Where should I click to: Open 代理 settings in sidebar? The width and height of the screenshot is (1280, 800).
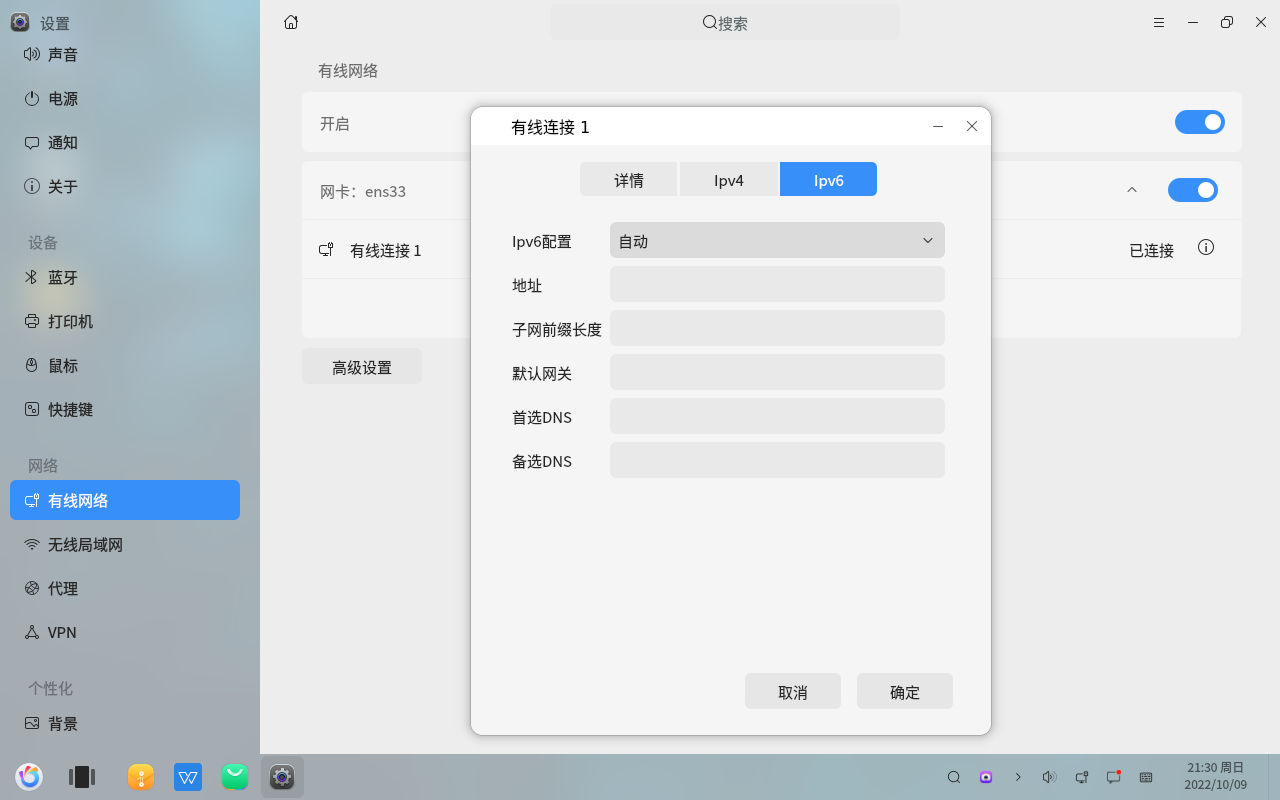pyautogui.click(x=125, y=588)
